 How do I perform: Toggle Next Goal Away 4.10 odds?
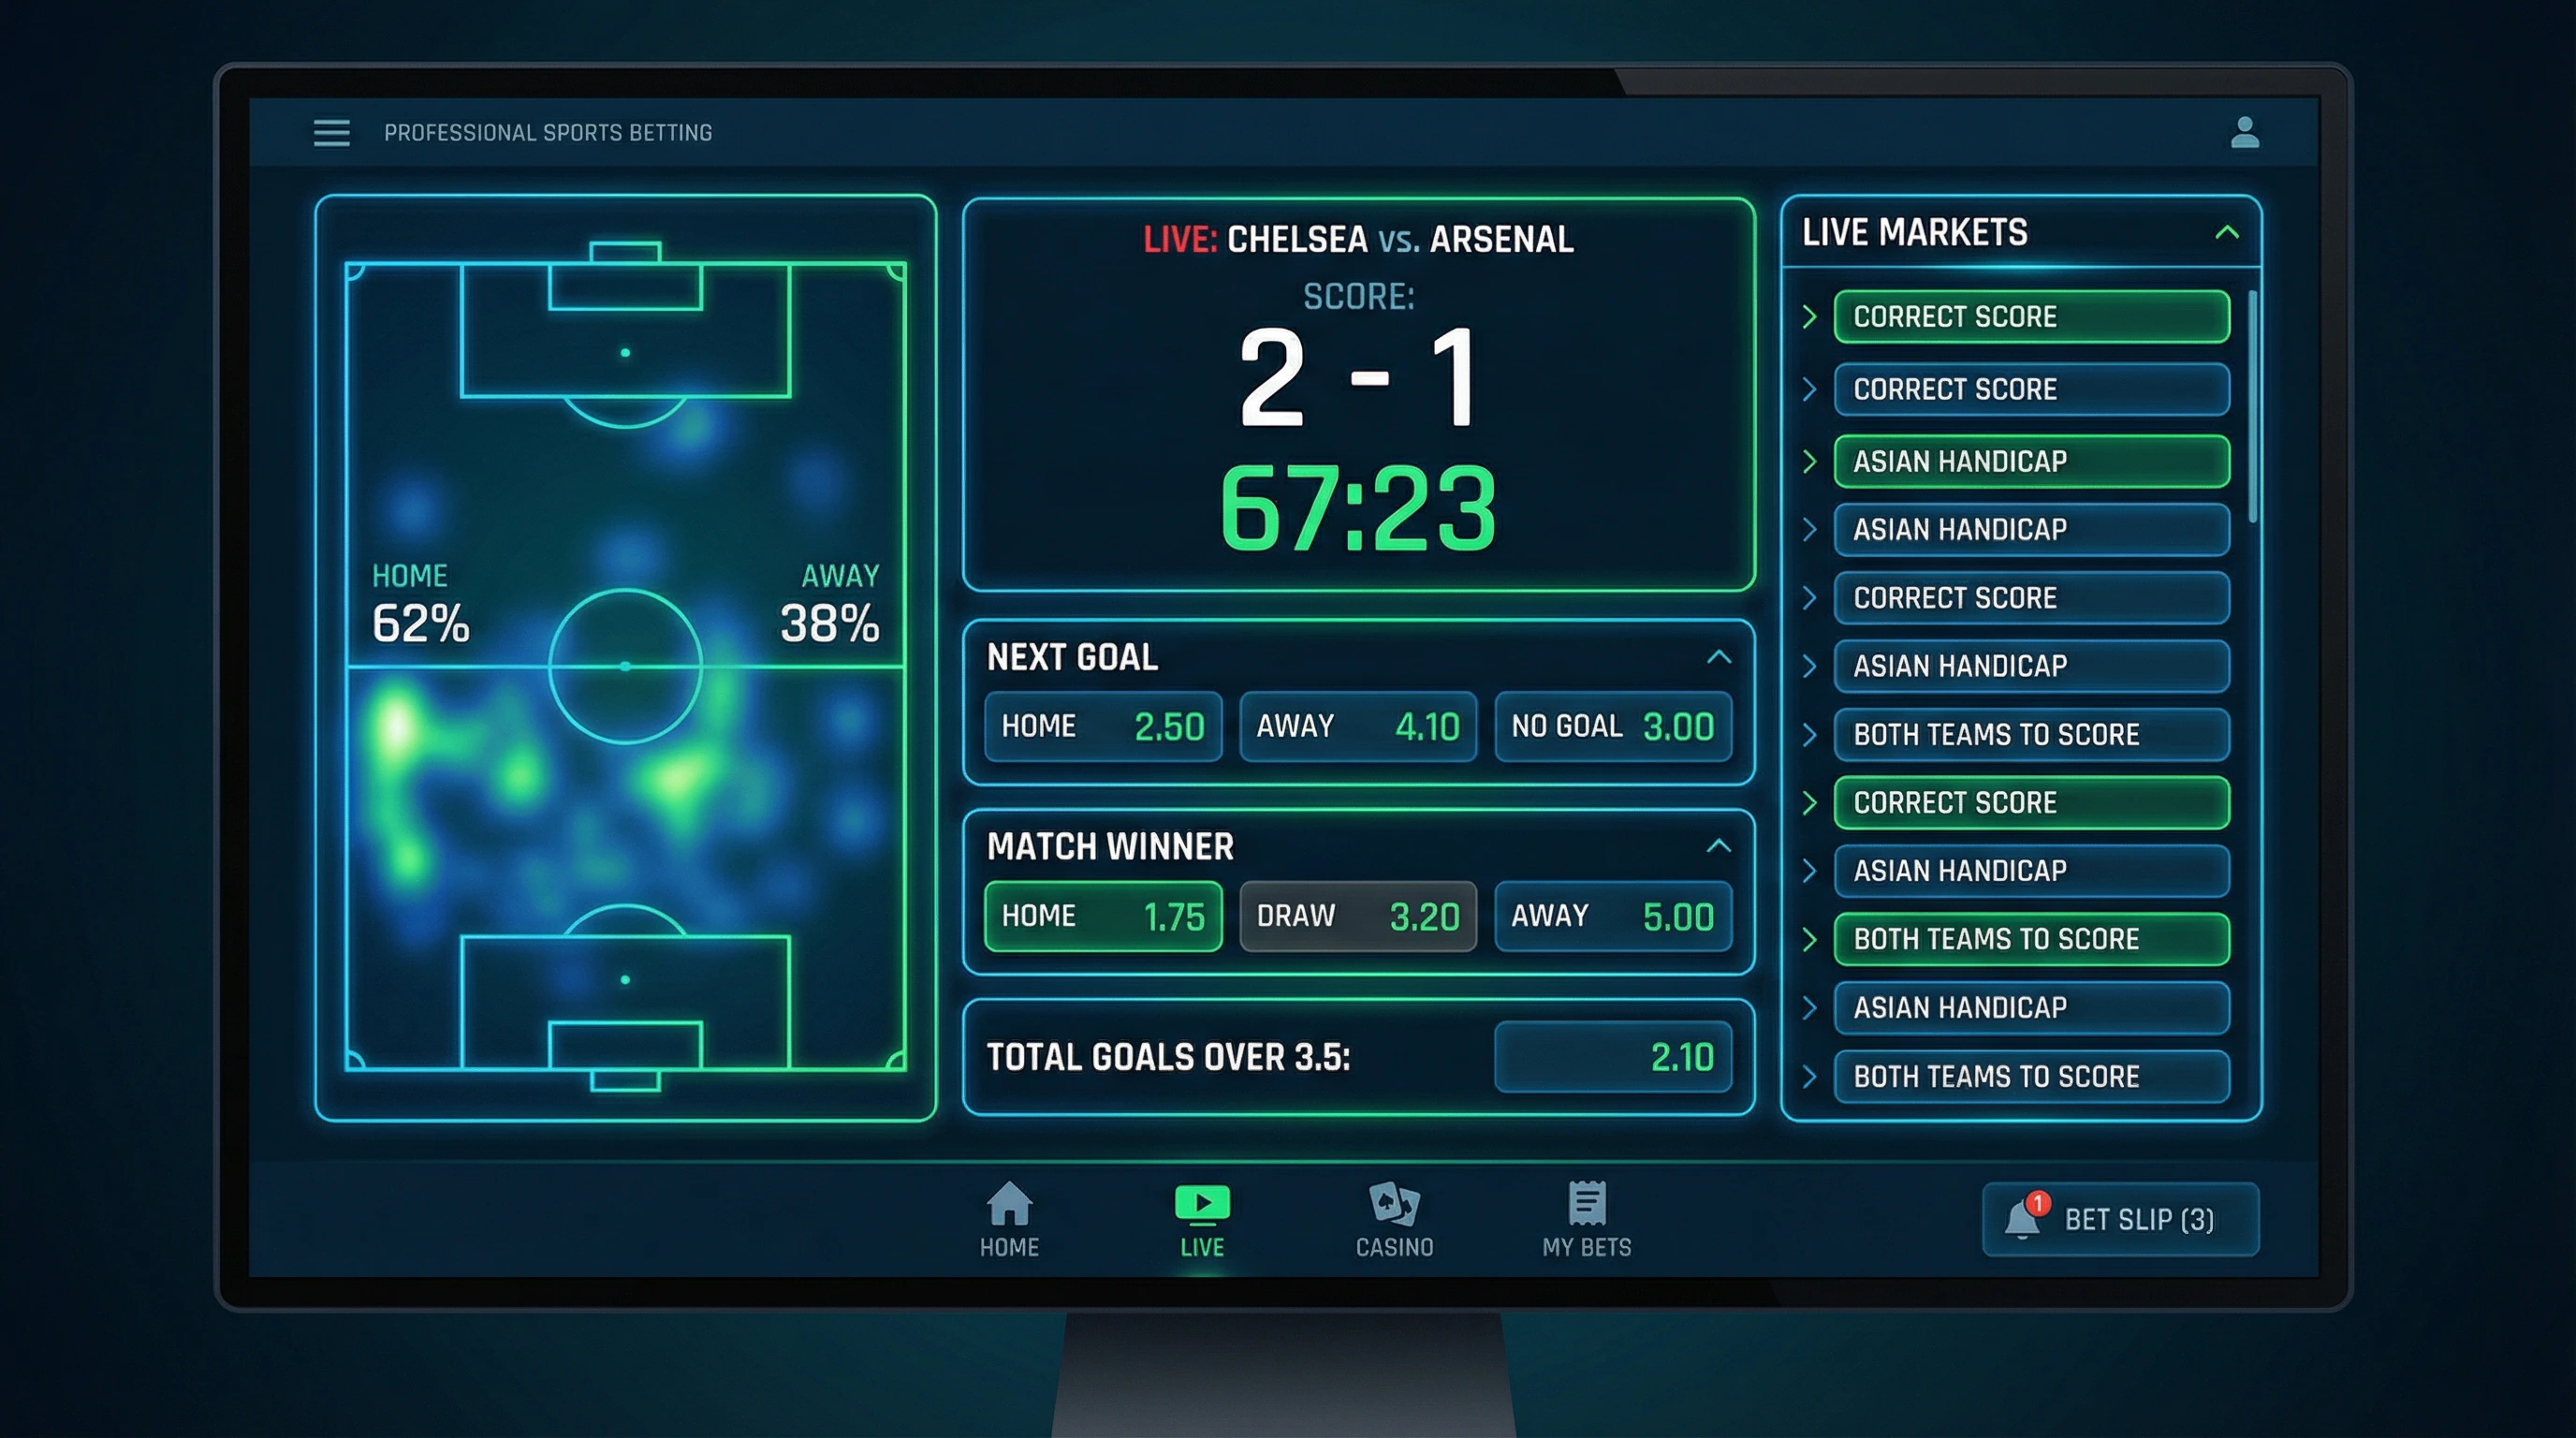(x=1357, y=726)
